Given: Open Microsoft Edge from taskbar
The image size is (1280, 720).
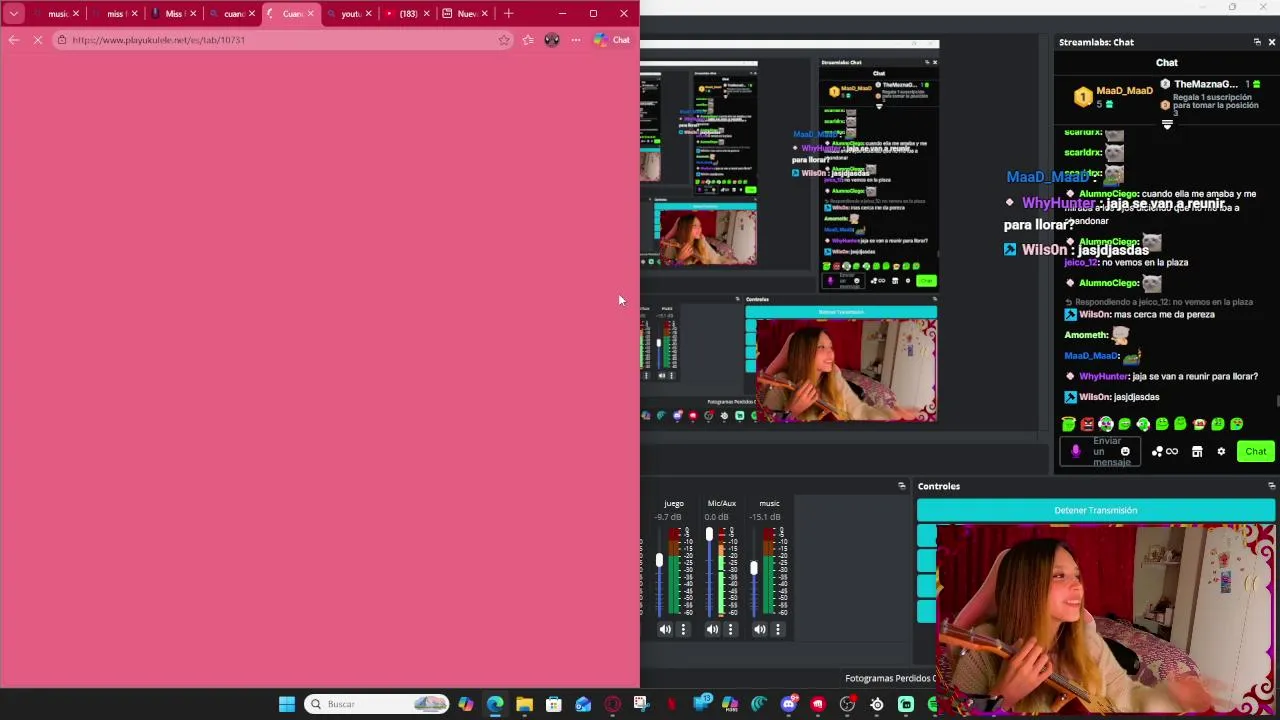Looking at the screenshot, I should (495, 704).
